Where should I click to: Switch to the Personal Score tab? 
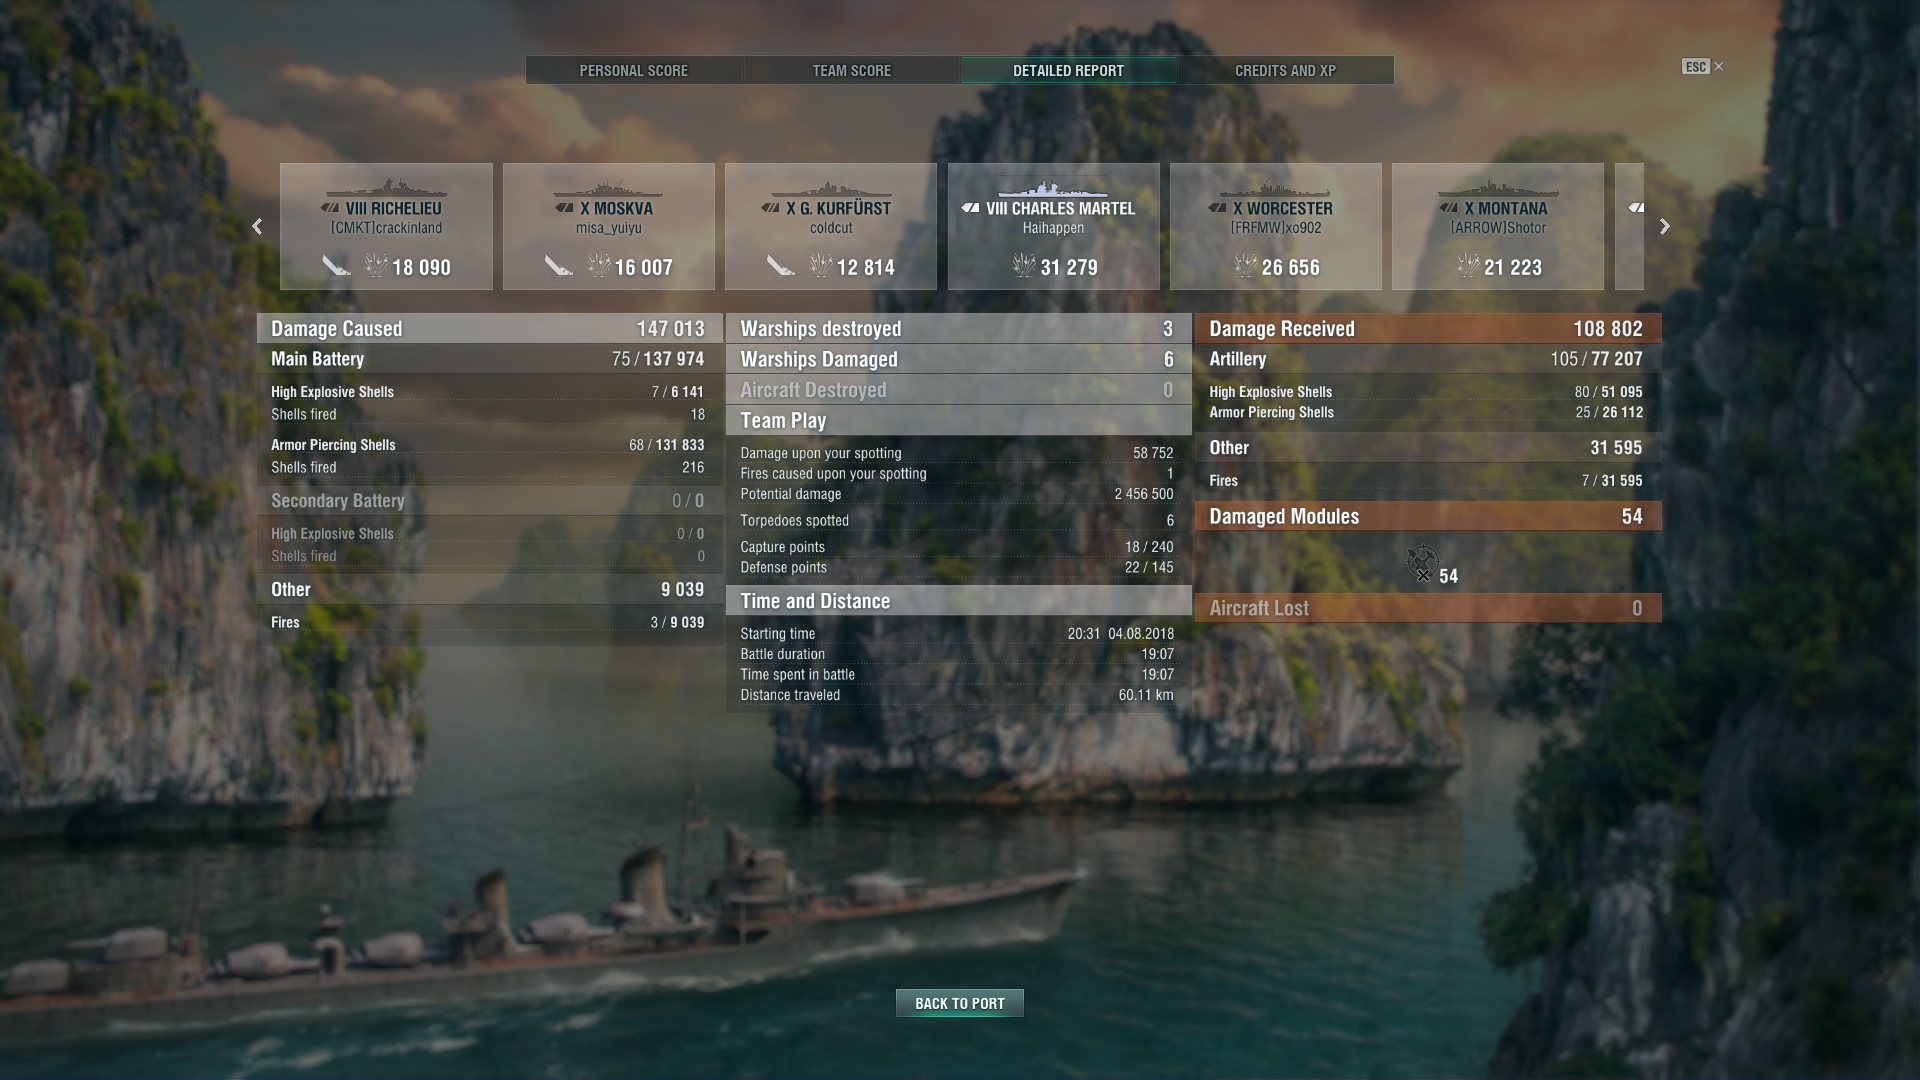pos(634,70)
